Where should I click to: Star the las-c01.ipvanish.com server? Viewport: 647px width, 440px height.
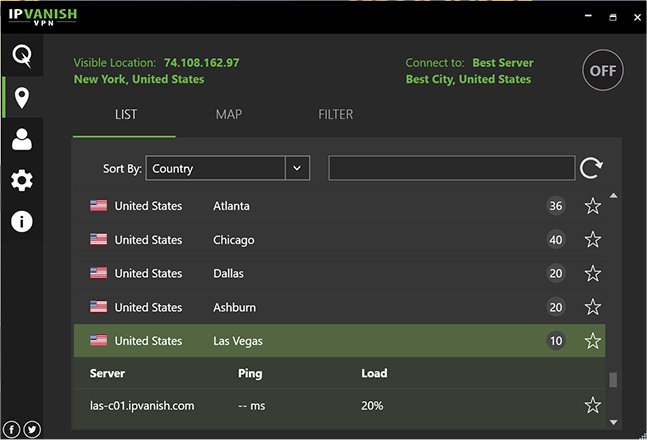coord(593,405)
